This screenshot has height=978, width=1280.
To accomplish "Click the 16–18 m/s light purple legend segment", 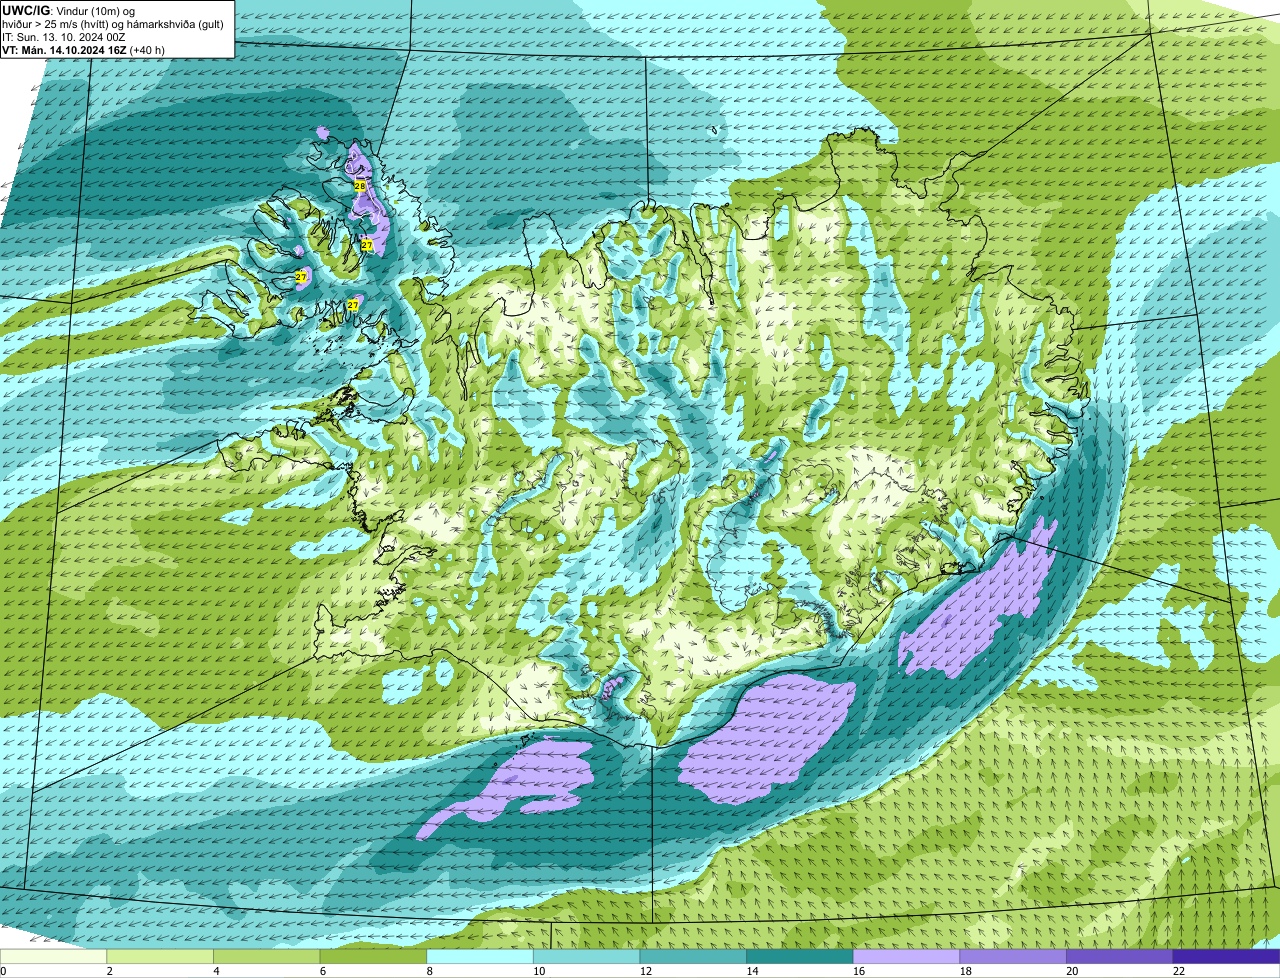I will coord(906,956).
